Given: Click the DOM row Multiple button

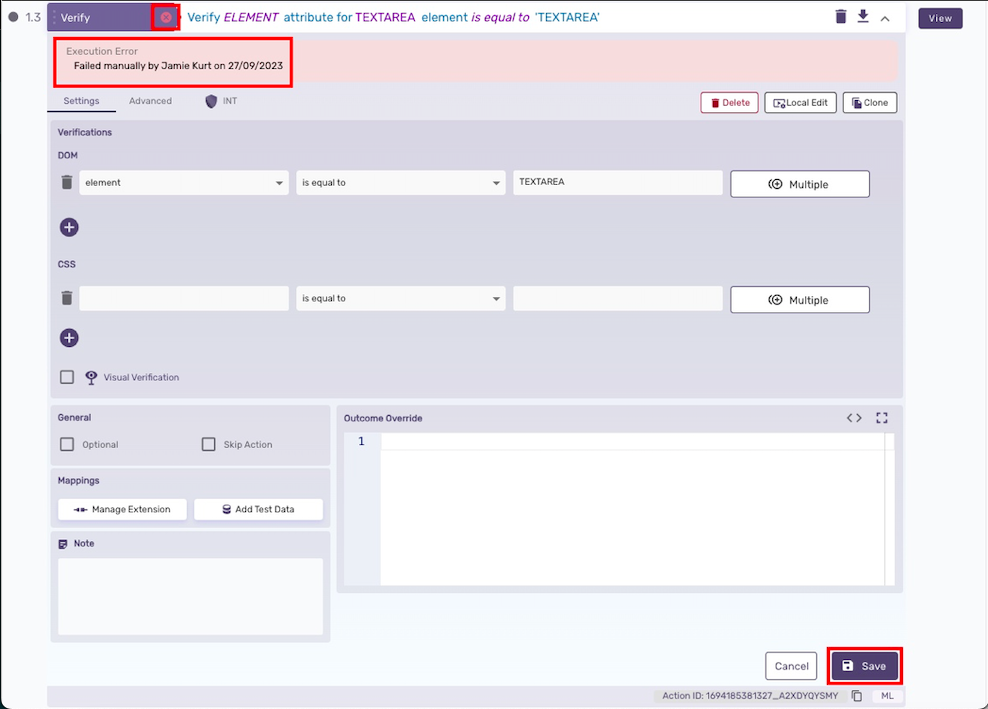Looking at the screenshot, I should click(x=800, y=184).
